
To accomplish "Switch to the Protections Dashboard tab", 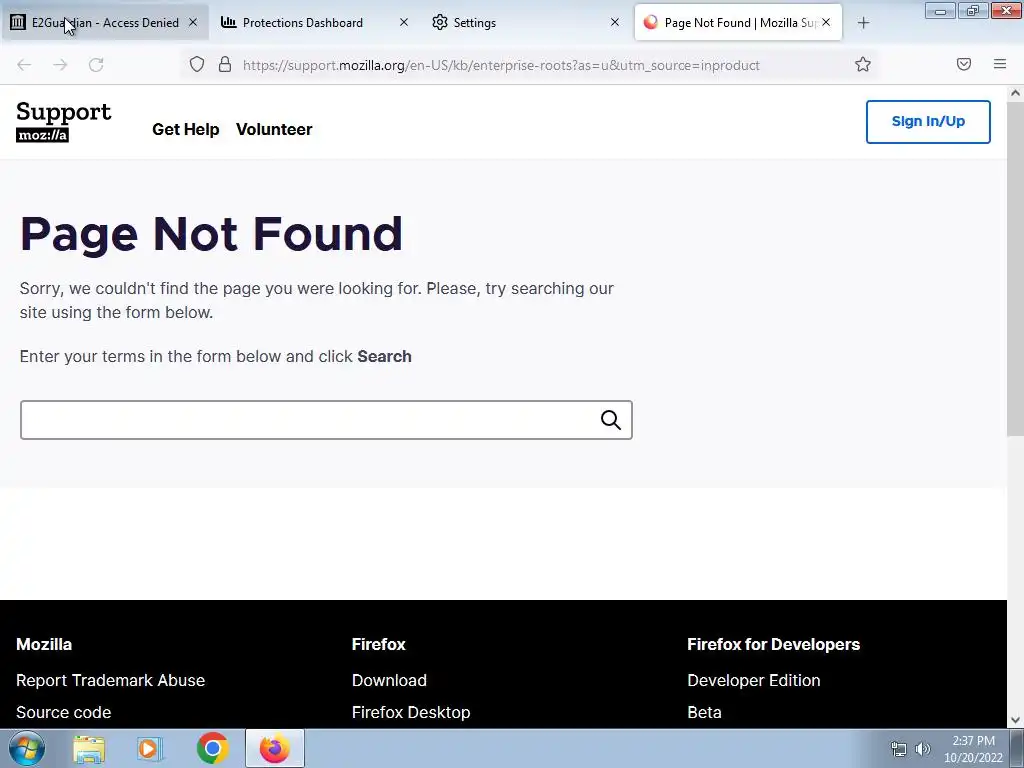I will click(x=315, y=22).
